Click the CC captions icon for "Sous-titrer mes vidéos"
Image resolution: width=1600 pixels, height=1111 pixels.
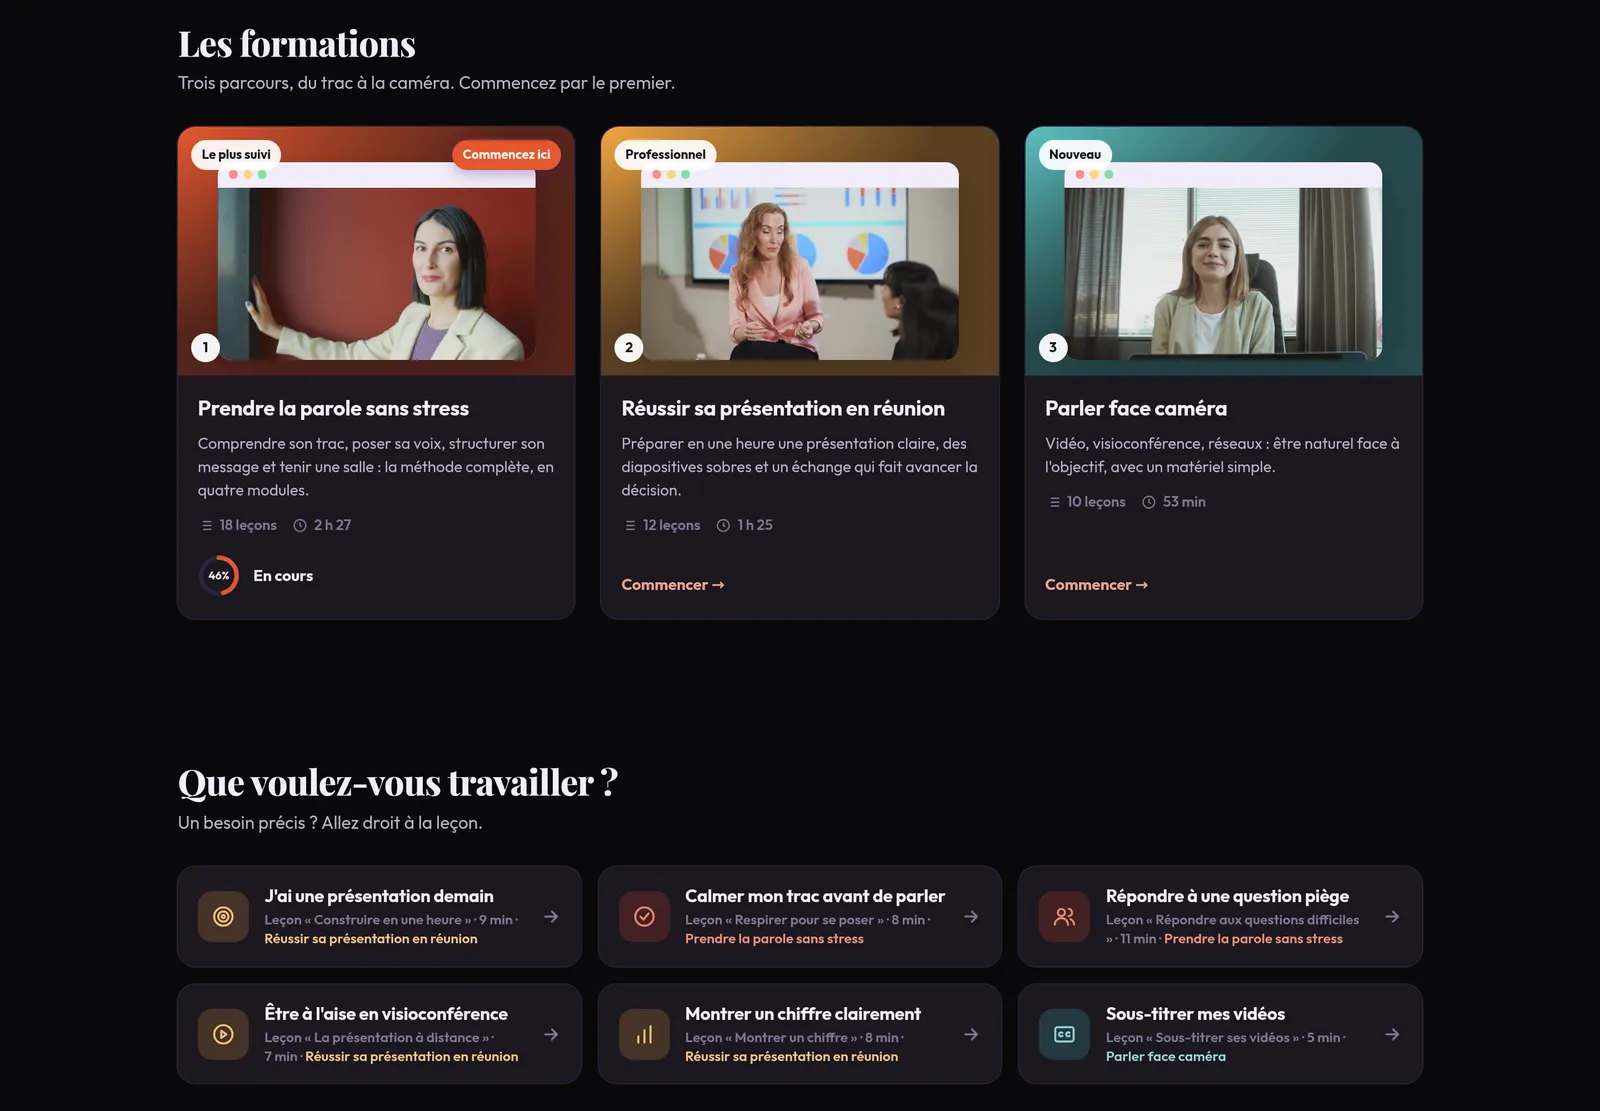tap(1064, 1034)
